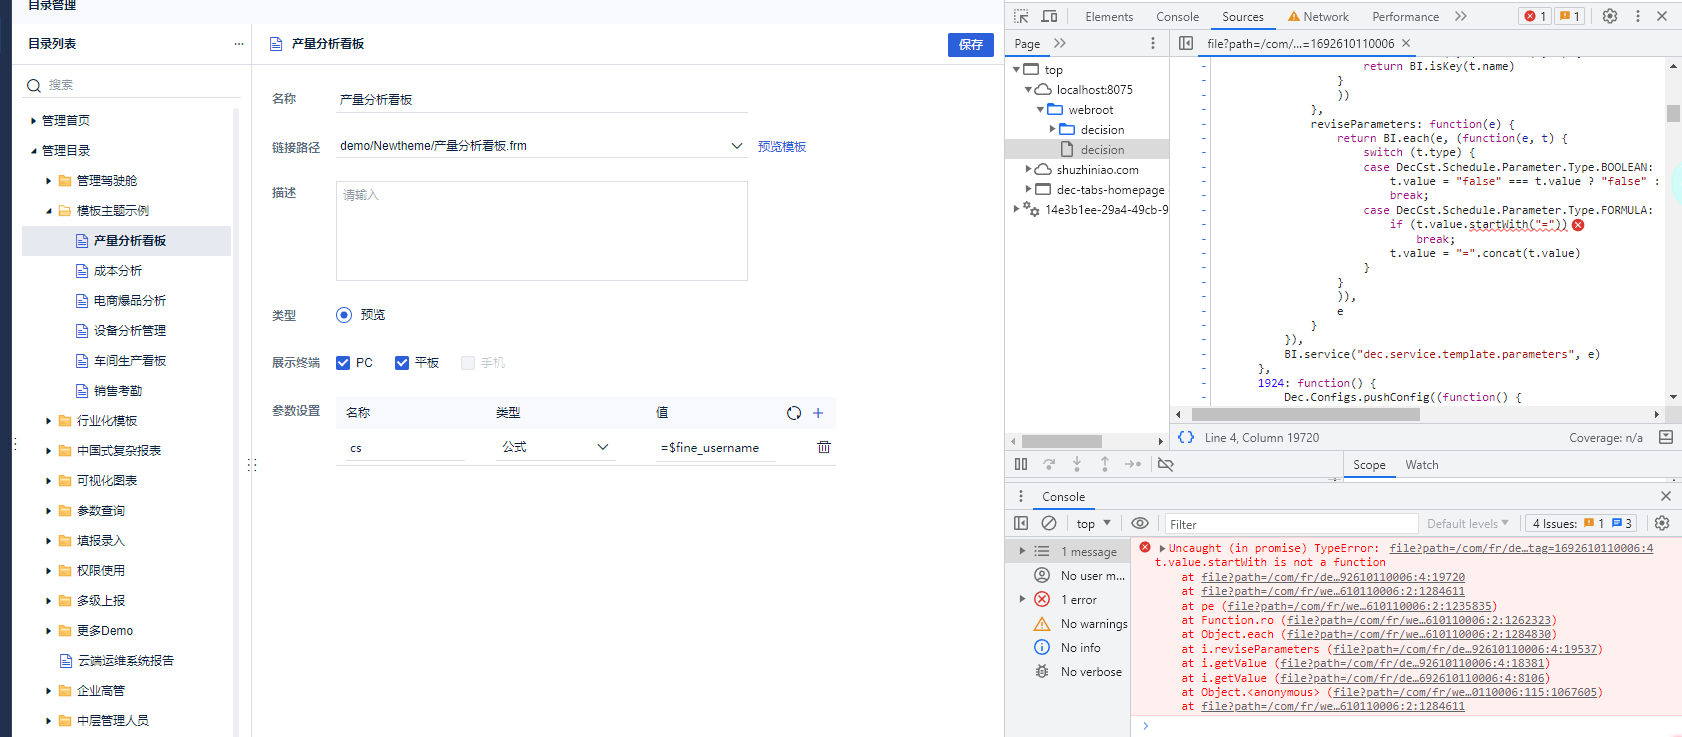Step out of current function
1682x737 pixels.
pyautogui.click(x=1105, y=464)
